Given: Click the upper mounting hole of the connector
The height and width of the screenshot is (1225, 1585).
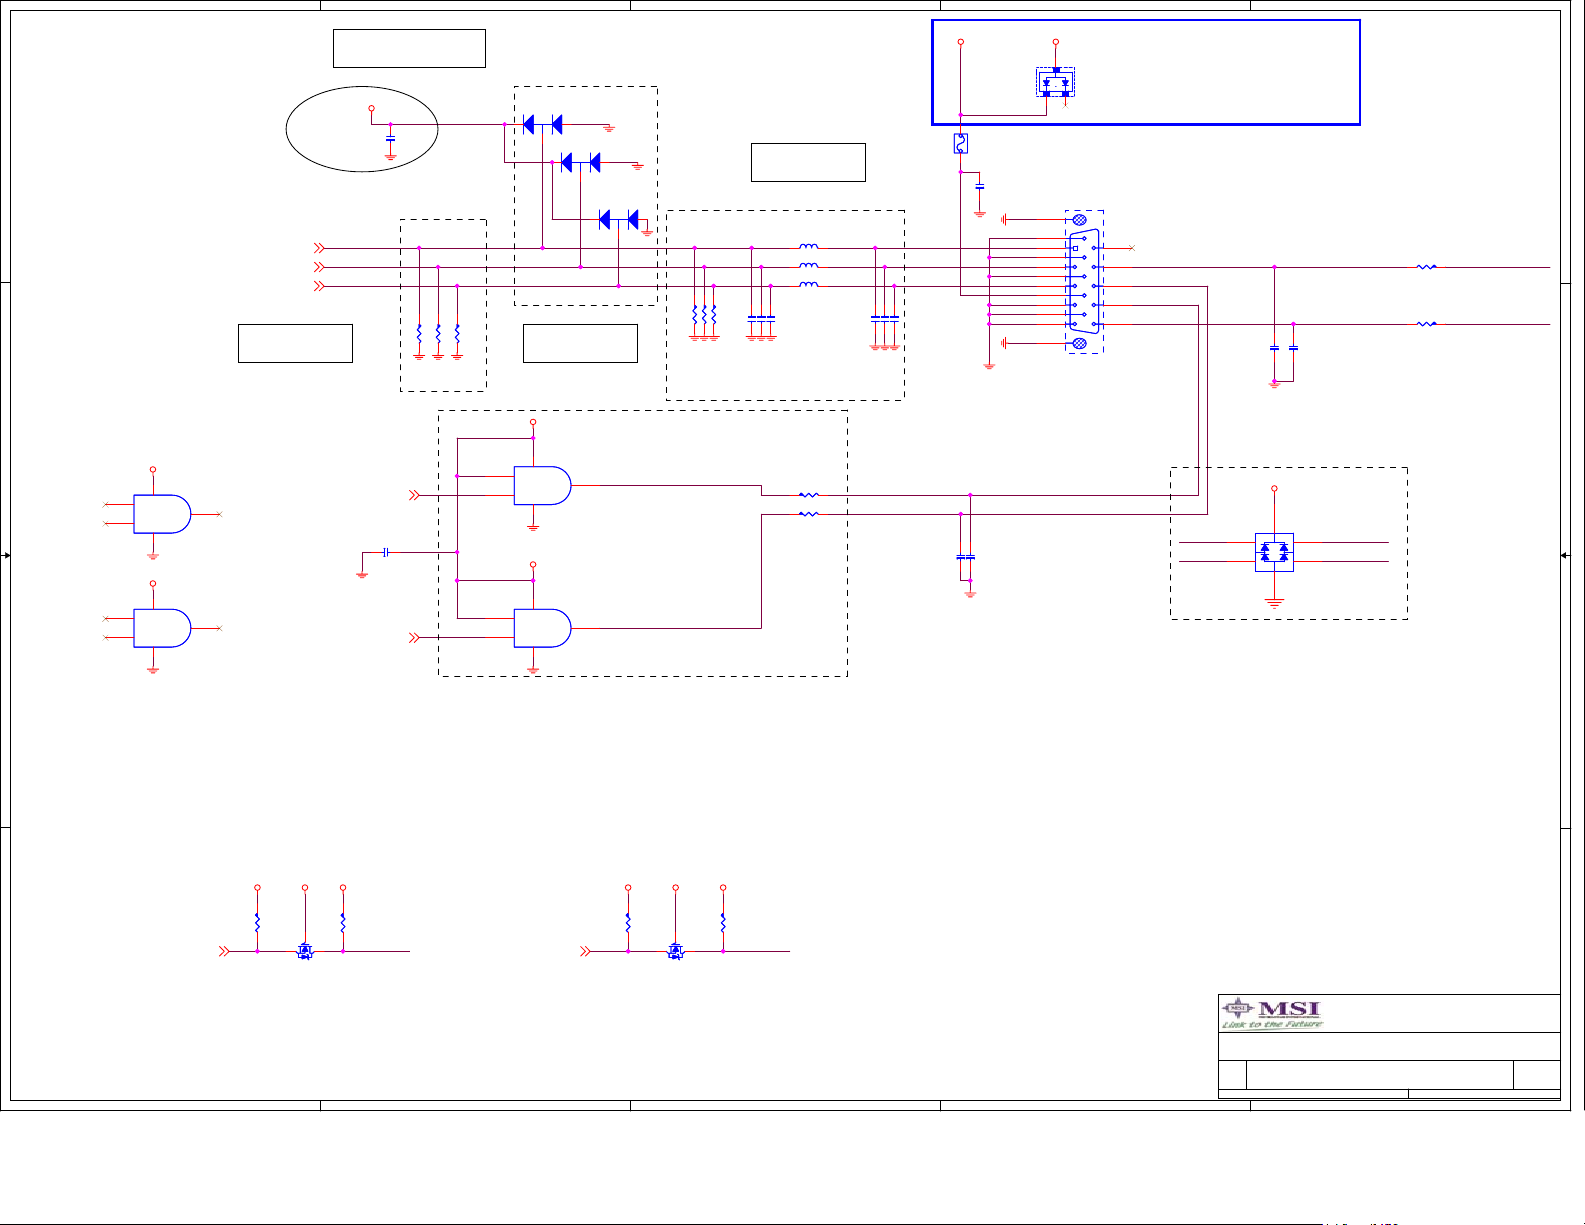Looking at the screenshot, I should pos(1079,219).
